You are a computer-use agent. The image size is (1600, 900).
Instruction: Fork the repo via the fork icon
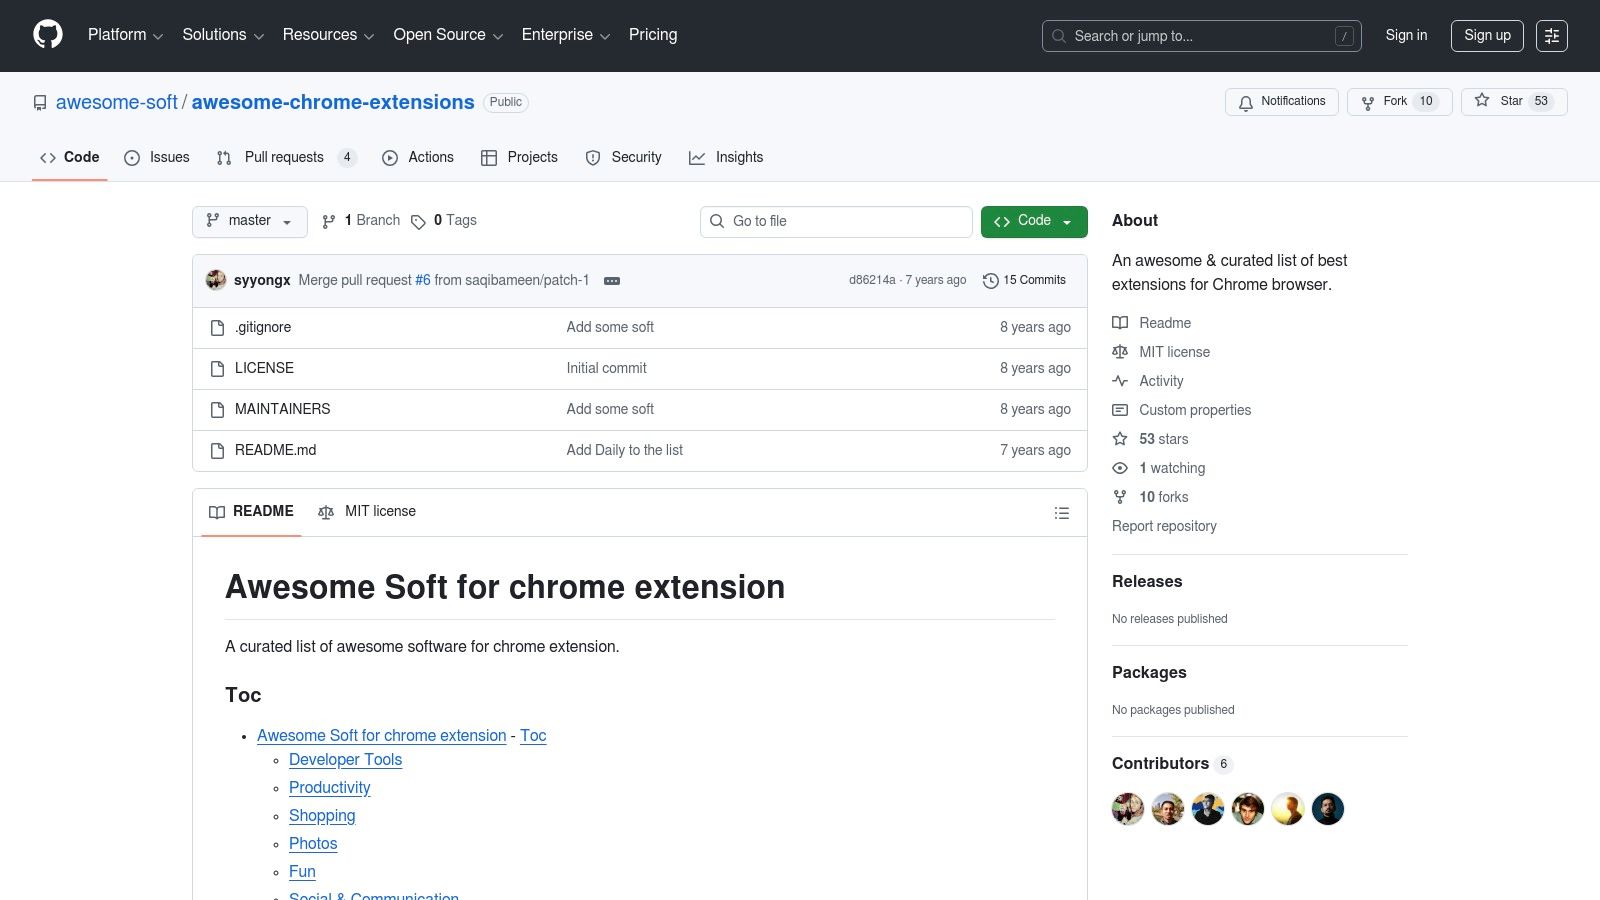tap(1367, 101)
